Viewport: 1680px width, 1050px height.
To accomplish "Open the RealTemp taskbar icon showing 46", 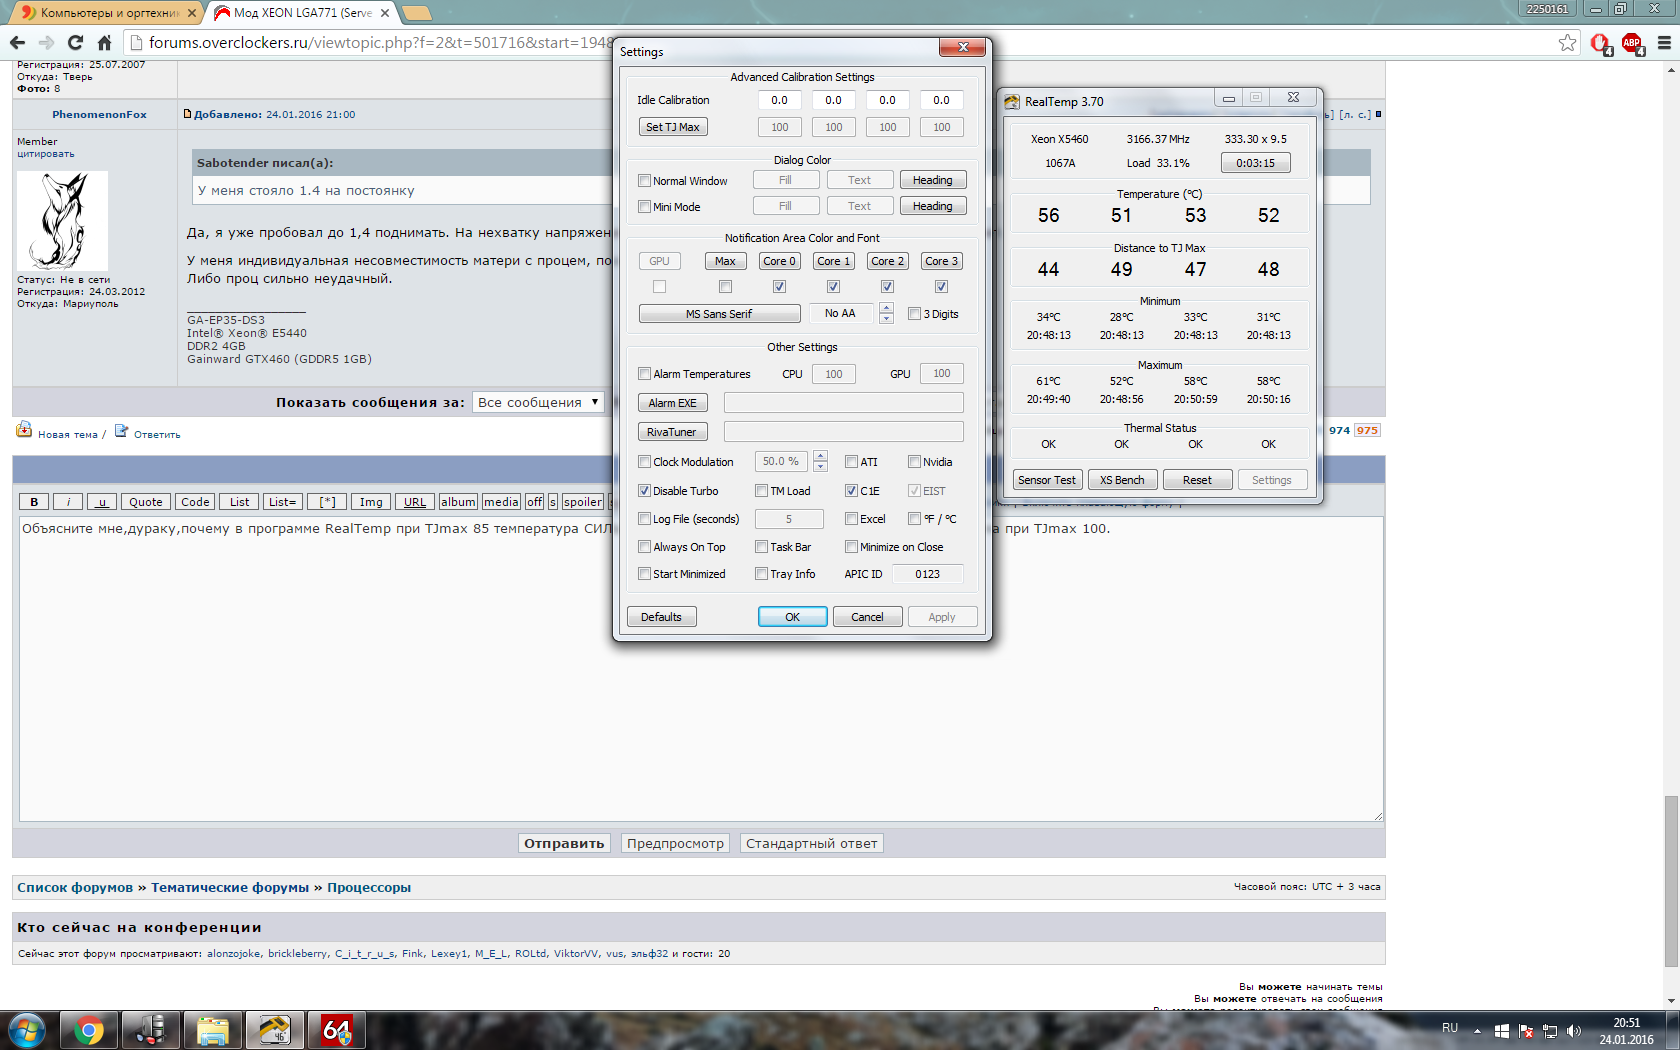I will (x=274, y=1030).
